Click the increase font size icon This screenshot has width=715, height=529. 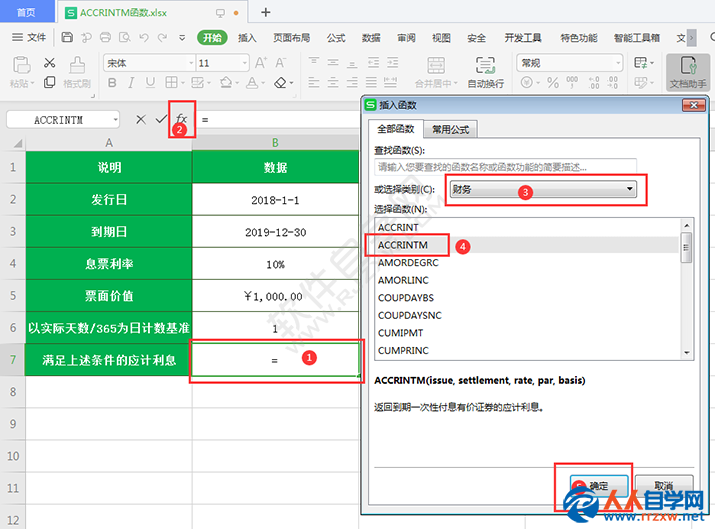[x=261, y=62]
